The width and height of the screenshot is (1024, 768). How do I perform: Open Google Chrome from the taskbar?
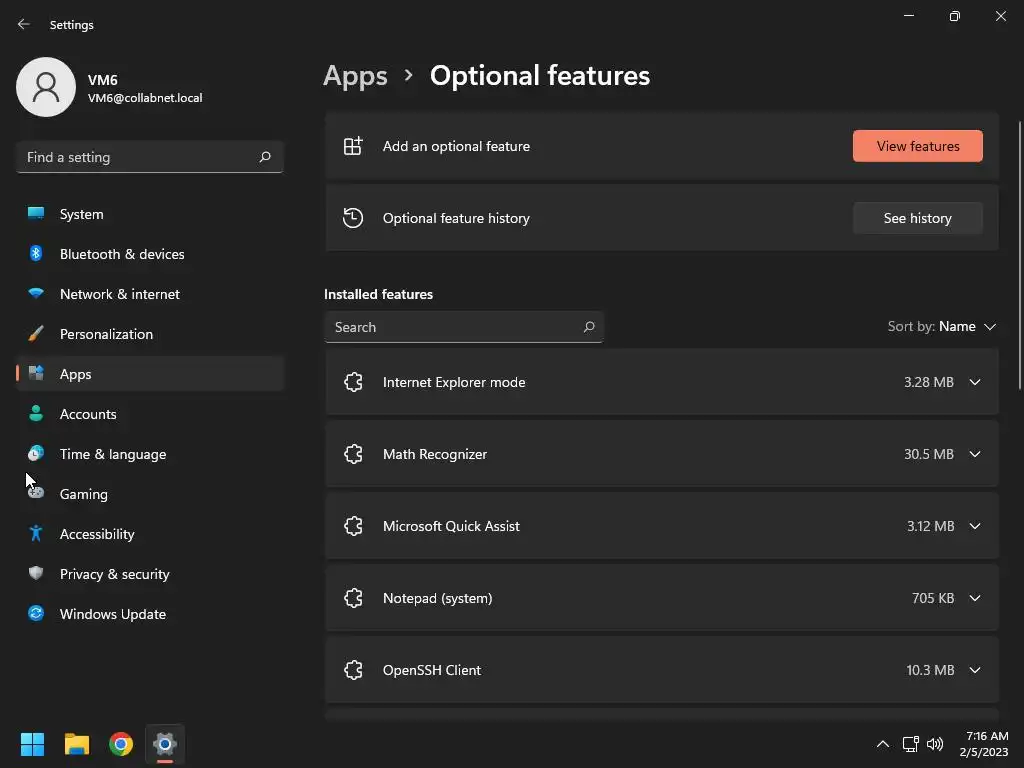tap(121, 744)
